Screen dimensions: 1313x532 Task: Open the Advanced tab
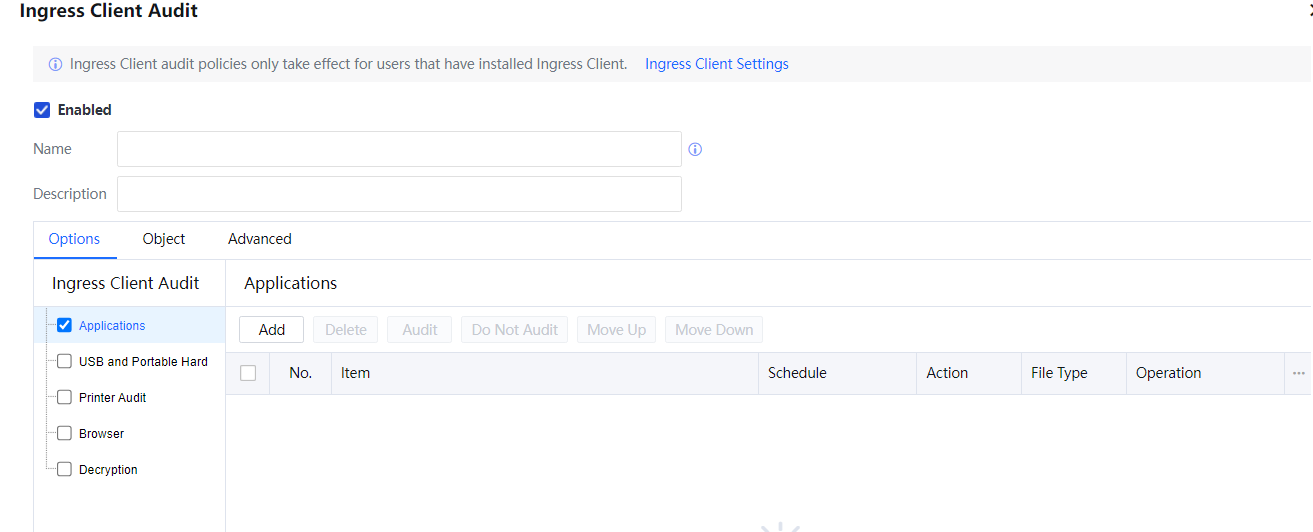pyautogui.click(x=259, y=239)
